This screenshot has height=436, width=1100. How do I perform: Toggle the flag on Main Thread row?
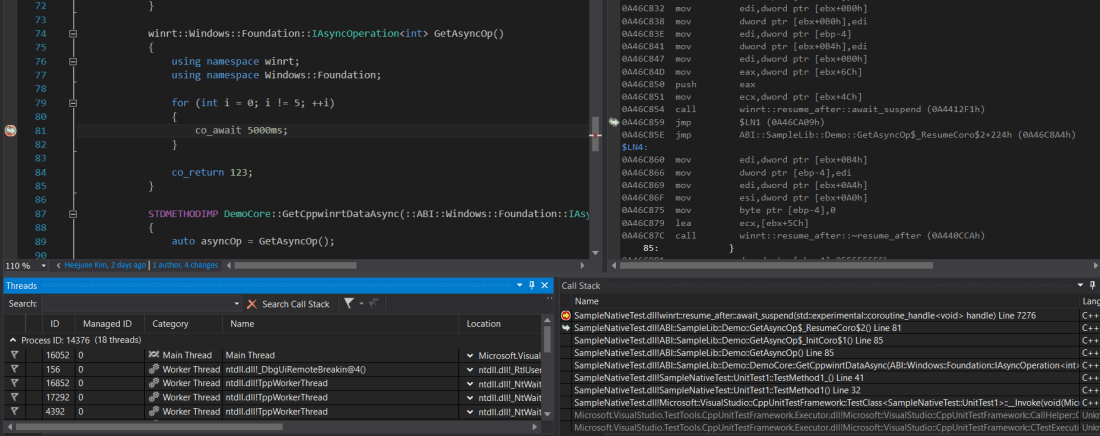pyautogui.click(x=15, y=355)
